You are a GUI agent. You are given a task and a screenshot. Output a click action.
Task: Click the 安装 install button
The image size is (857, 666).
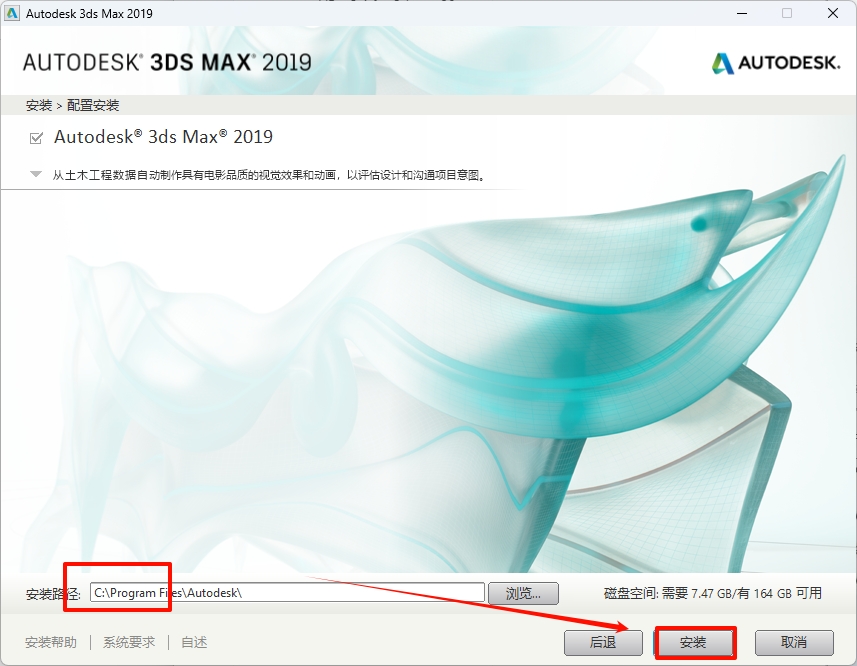(x=696, y=643)
